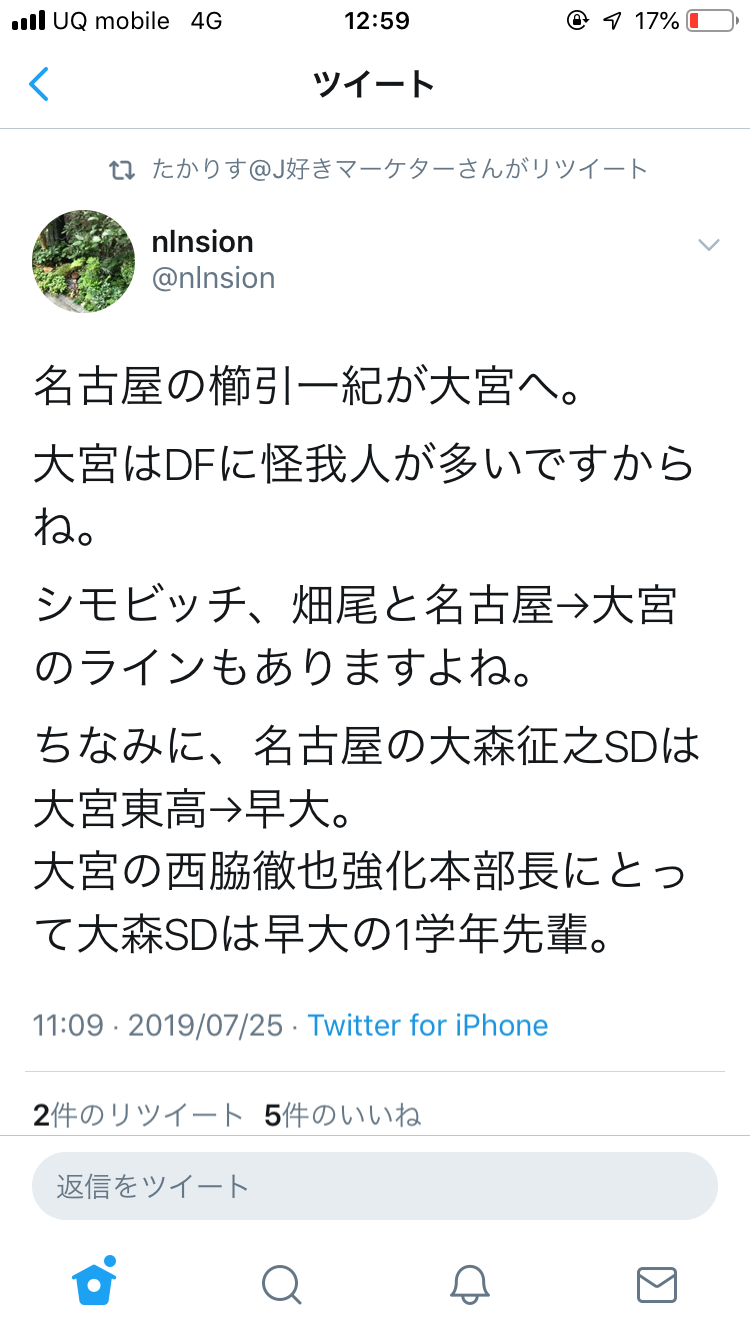Tap the ツイート header title

(x=374, y=85)
